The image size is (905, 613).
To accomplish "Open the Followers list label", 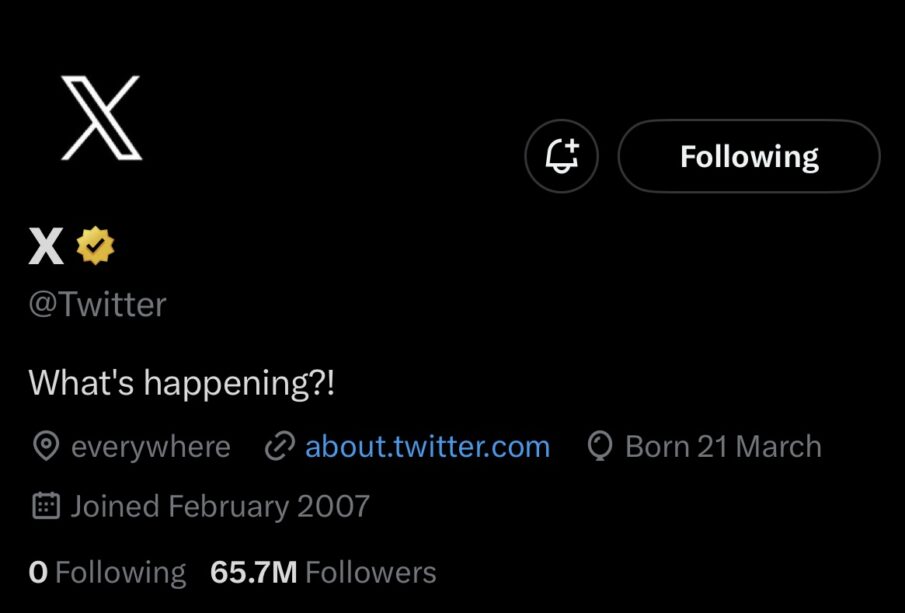I will [371, 573].
